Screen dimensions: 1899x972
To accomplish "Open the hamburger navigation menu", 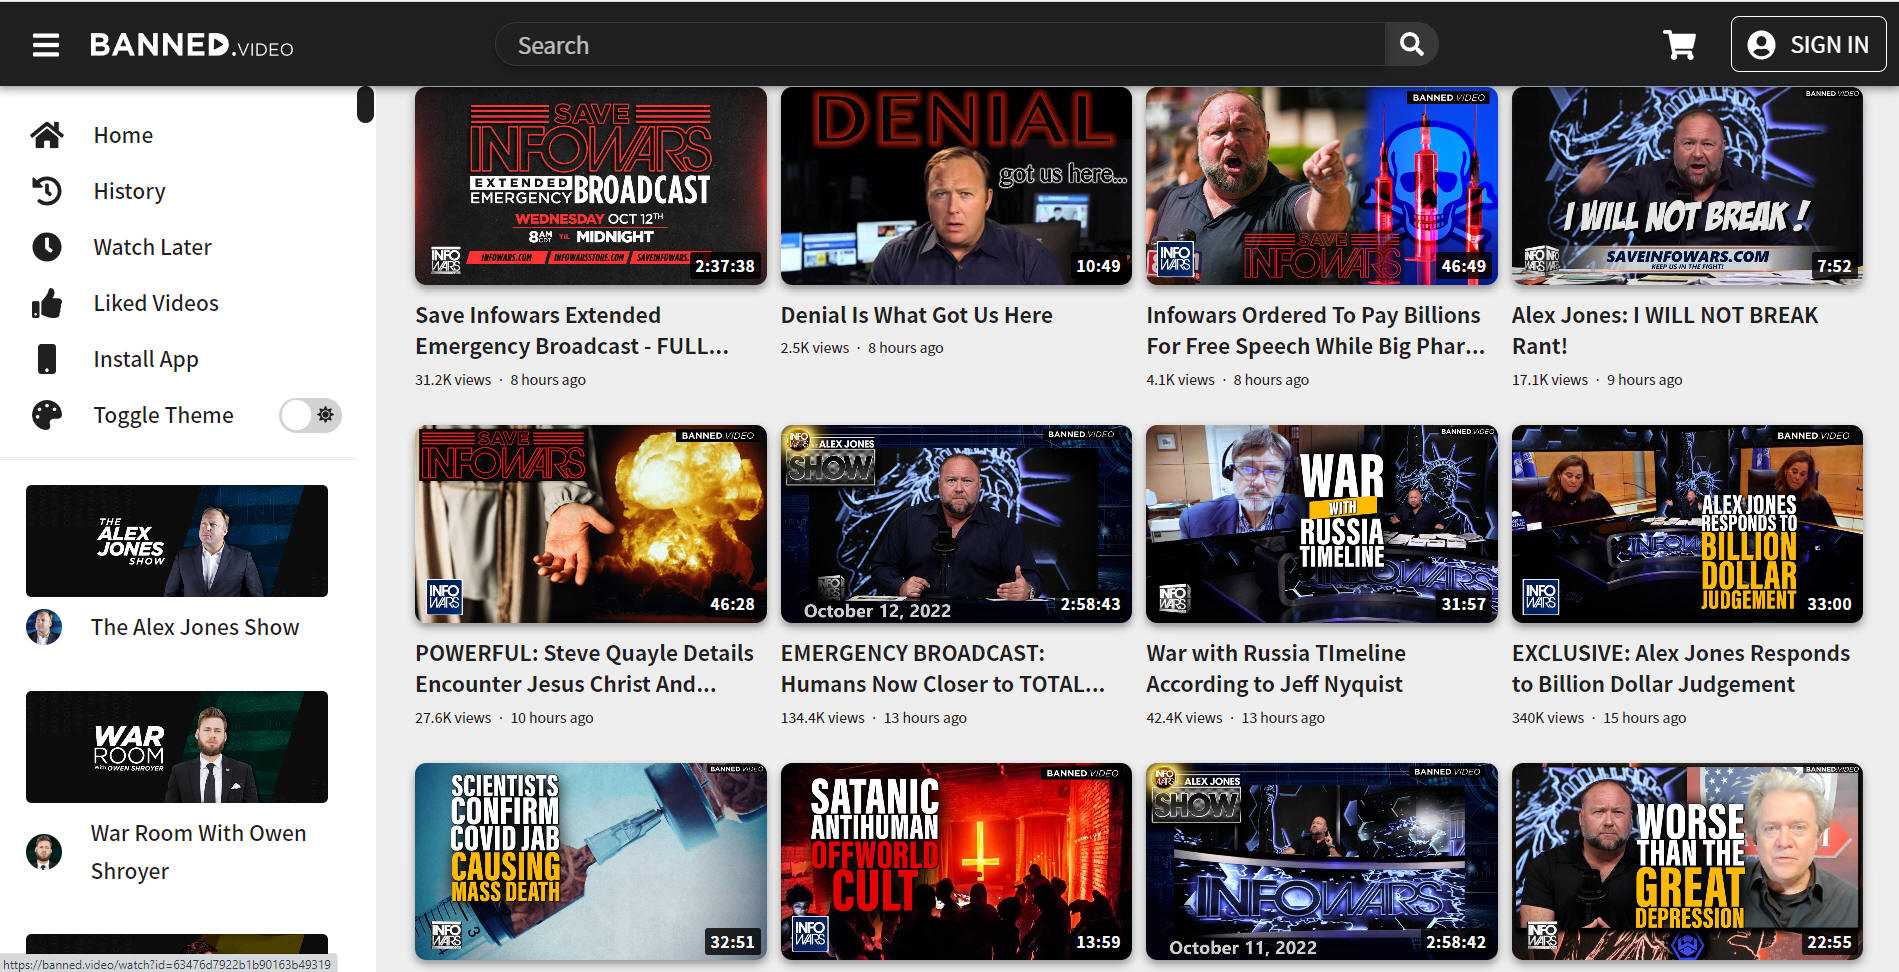I will tap(46, 45).
